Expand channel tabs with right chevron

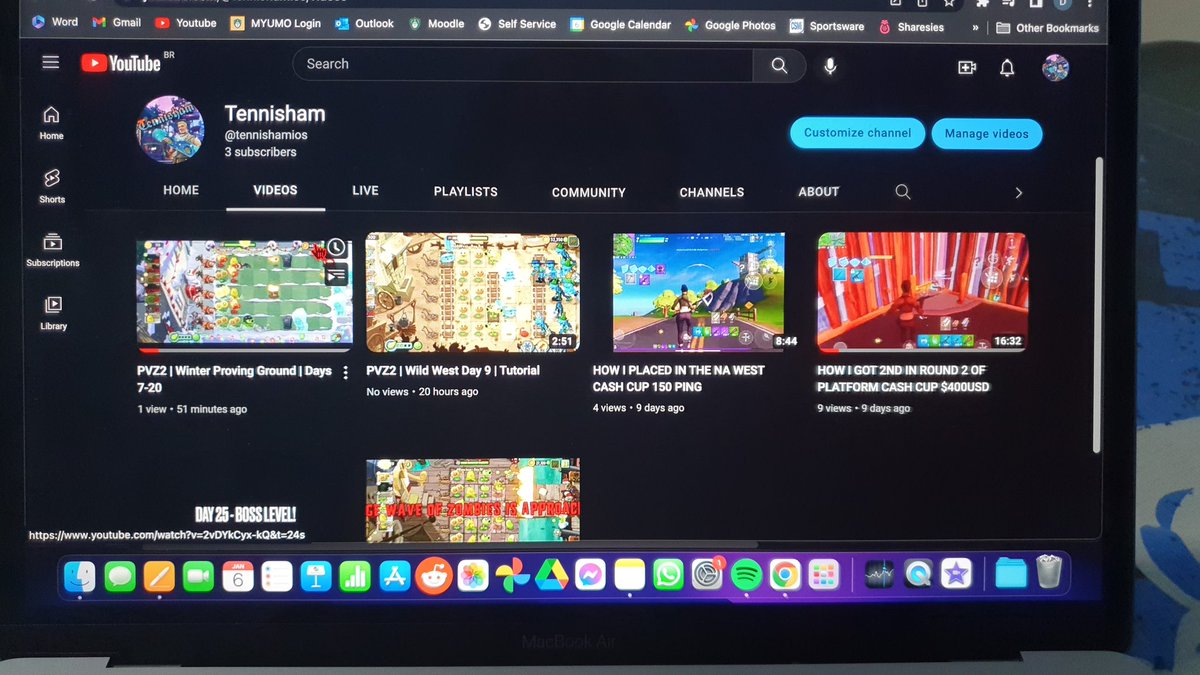point(1019,193)
